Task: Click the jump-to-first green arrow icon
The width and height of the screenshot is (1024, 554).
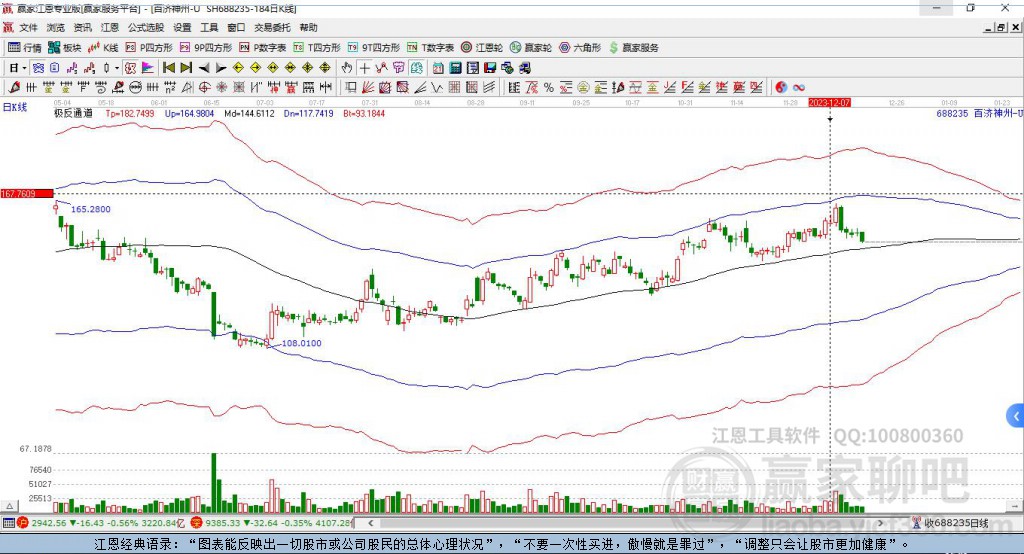Action: [x=168, y=68]
